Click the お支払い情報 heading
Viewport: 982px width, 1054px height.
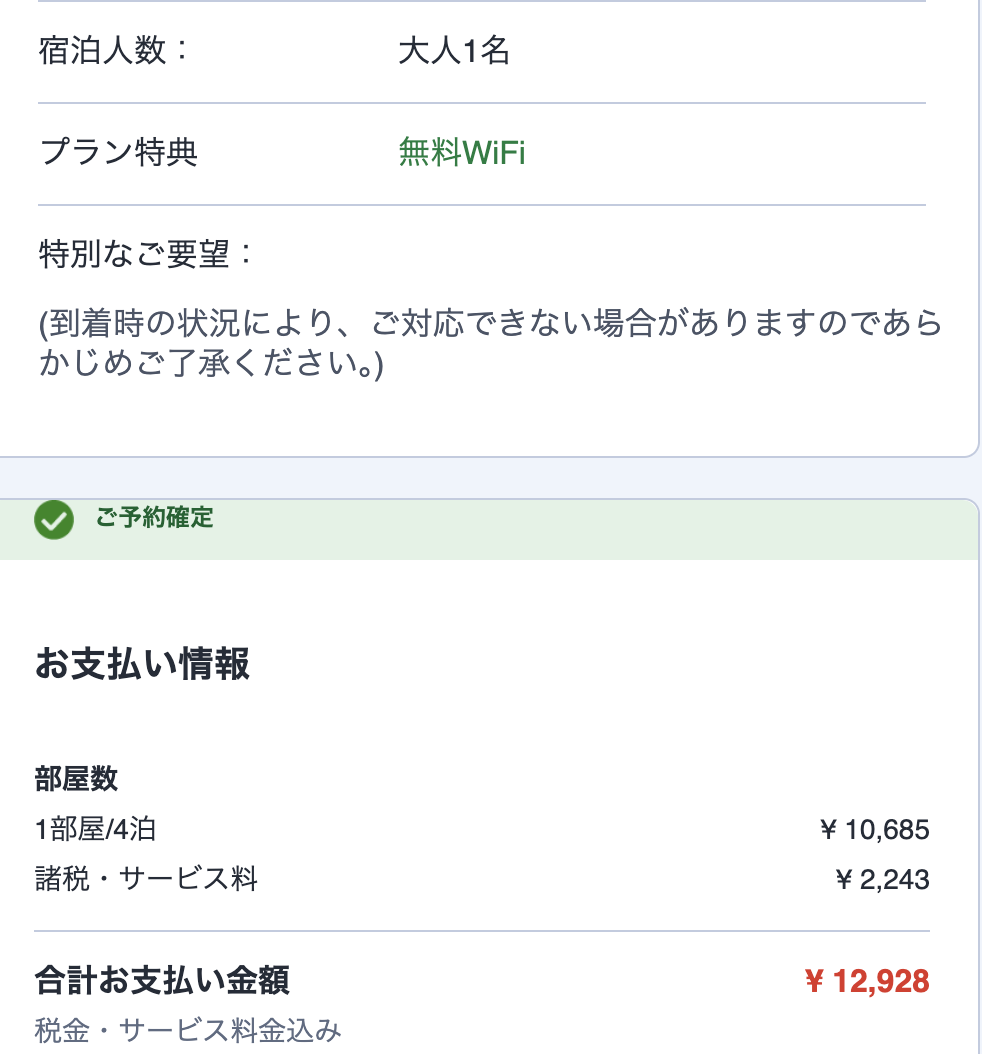(x=142, y=664)
